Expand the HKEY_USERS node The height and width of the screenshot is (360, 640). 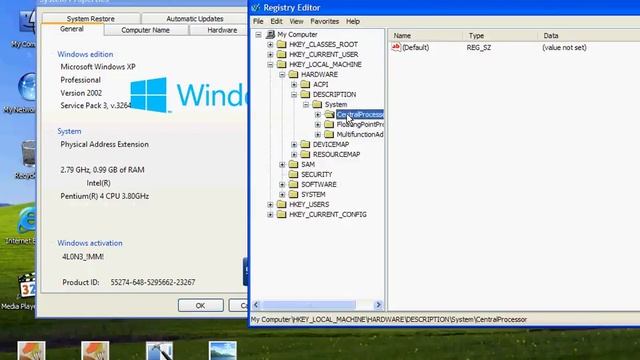[x=270, y=204]
